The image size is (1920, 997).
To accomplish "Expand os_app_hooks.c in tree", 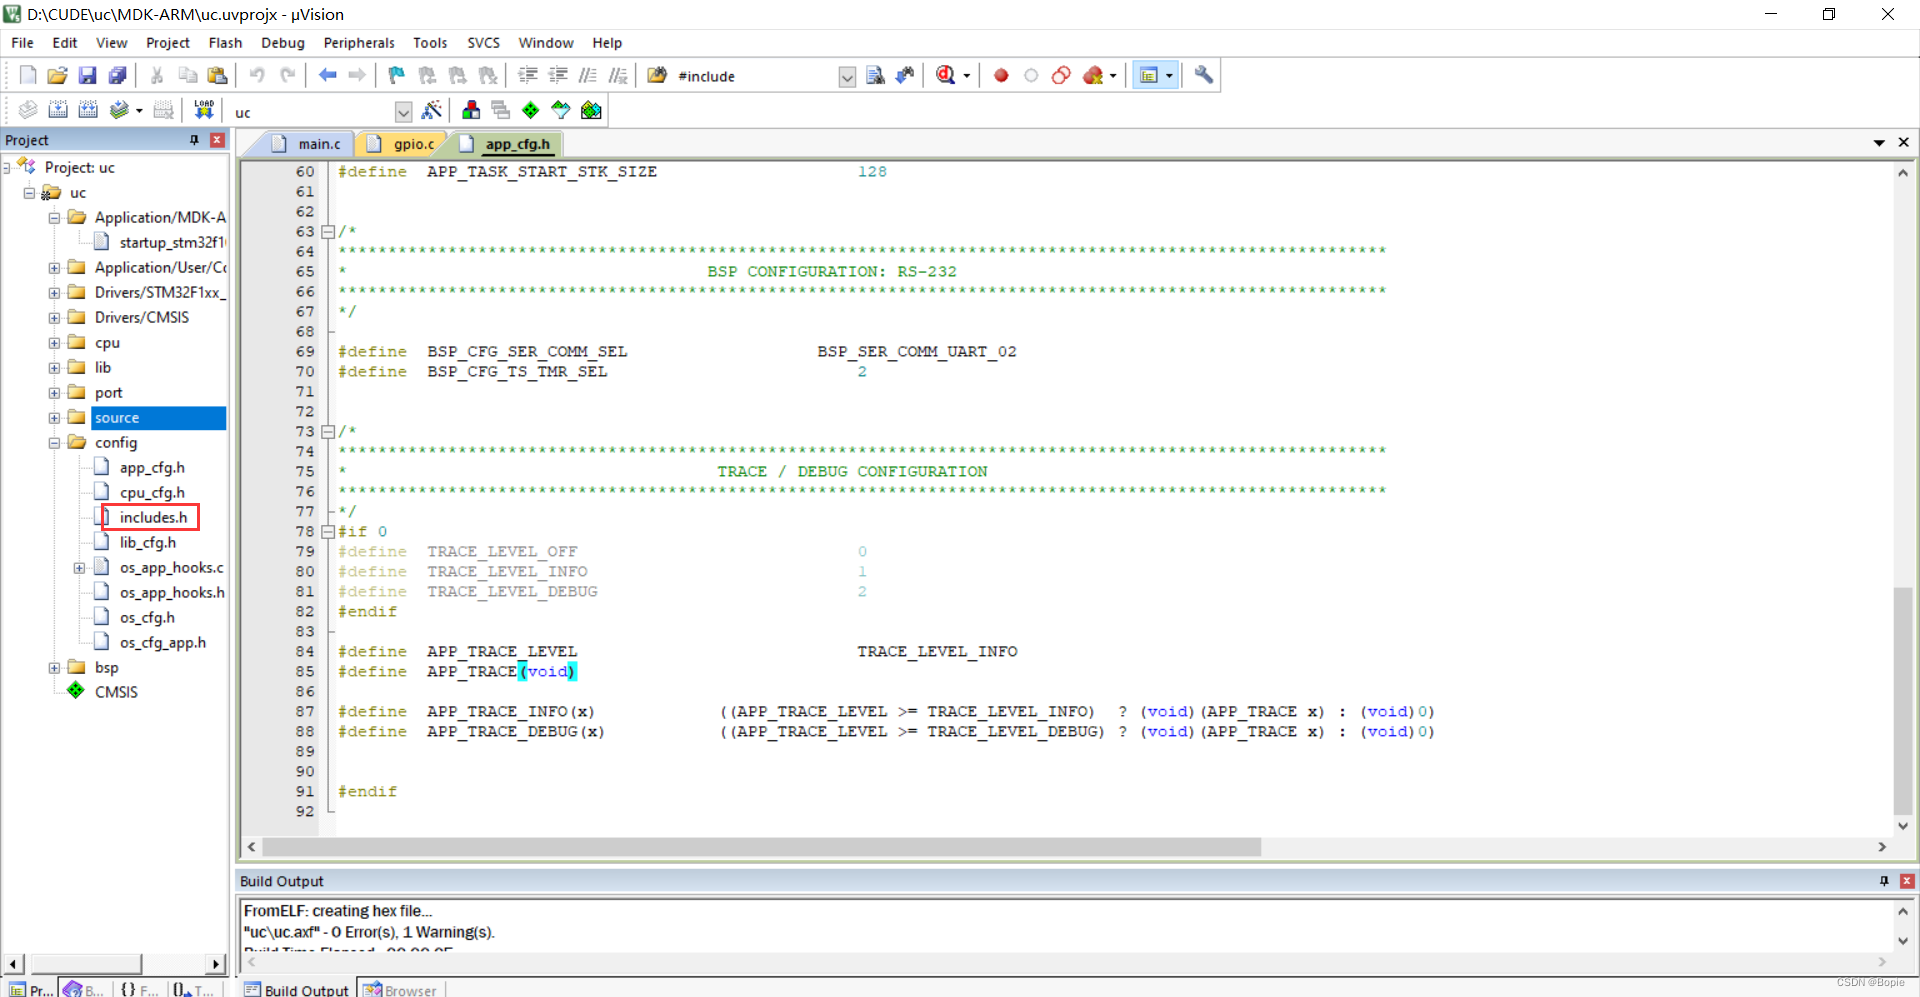I will click(x=79, y=568).
